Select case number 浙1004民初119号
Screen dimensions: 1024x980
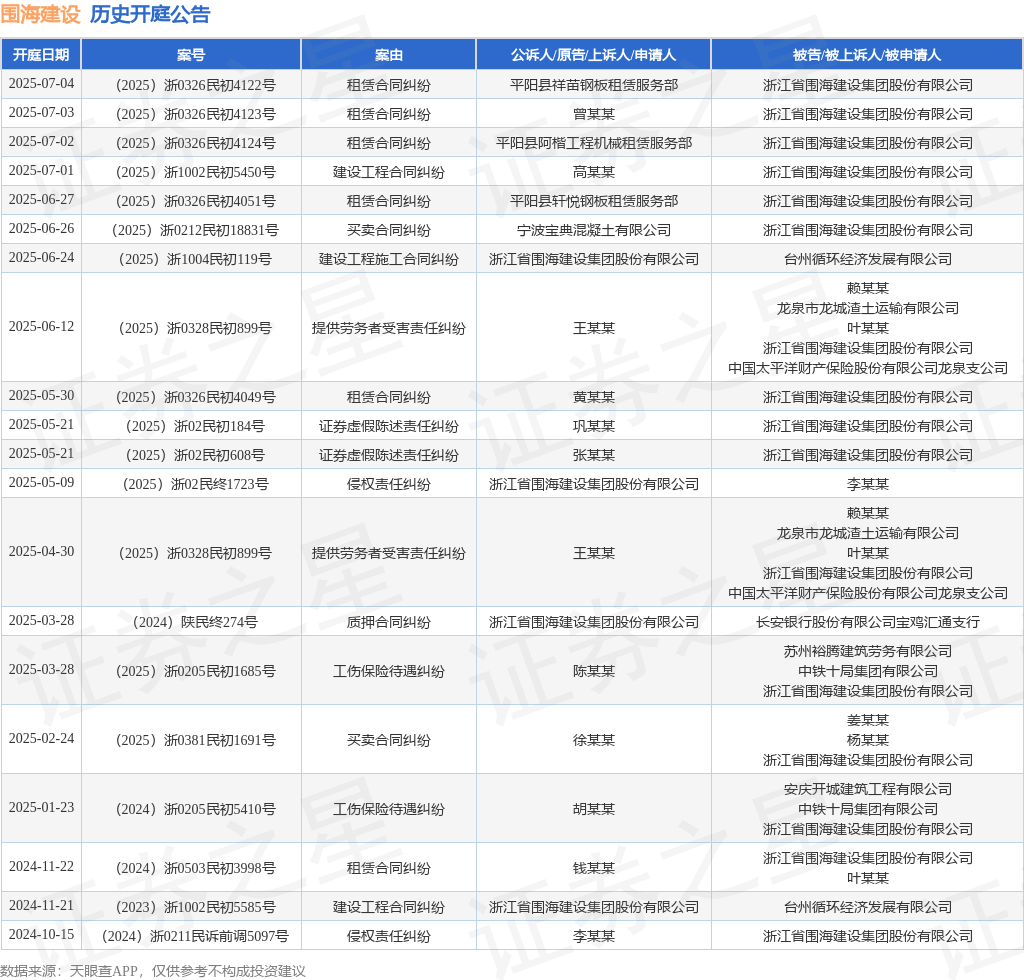click(195, 259)
